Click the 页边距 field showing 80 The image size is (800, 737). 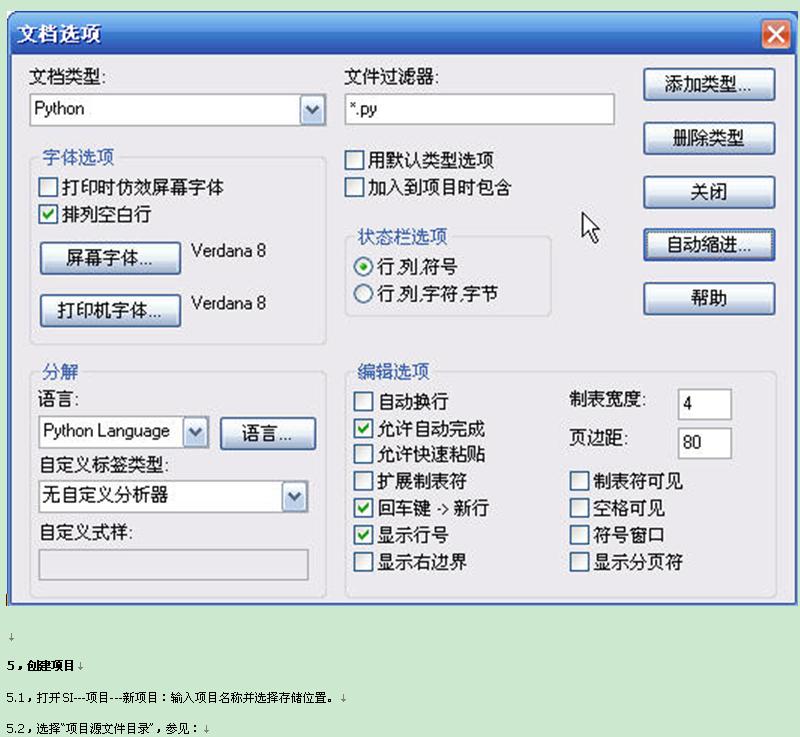[705, 443]
